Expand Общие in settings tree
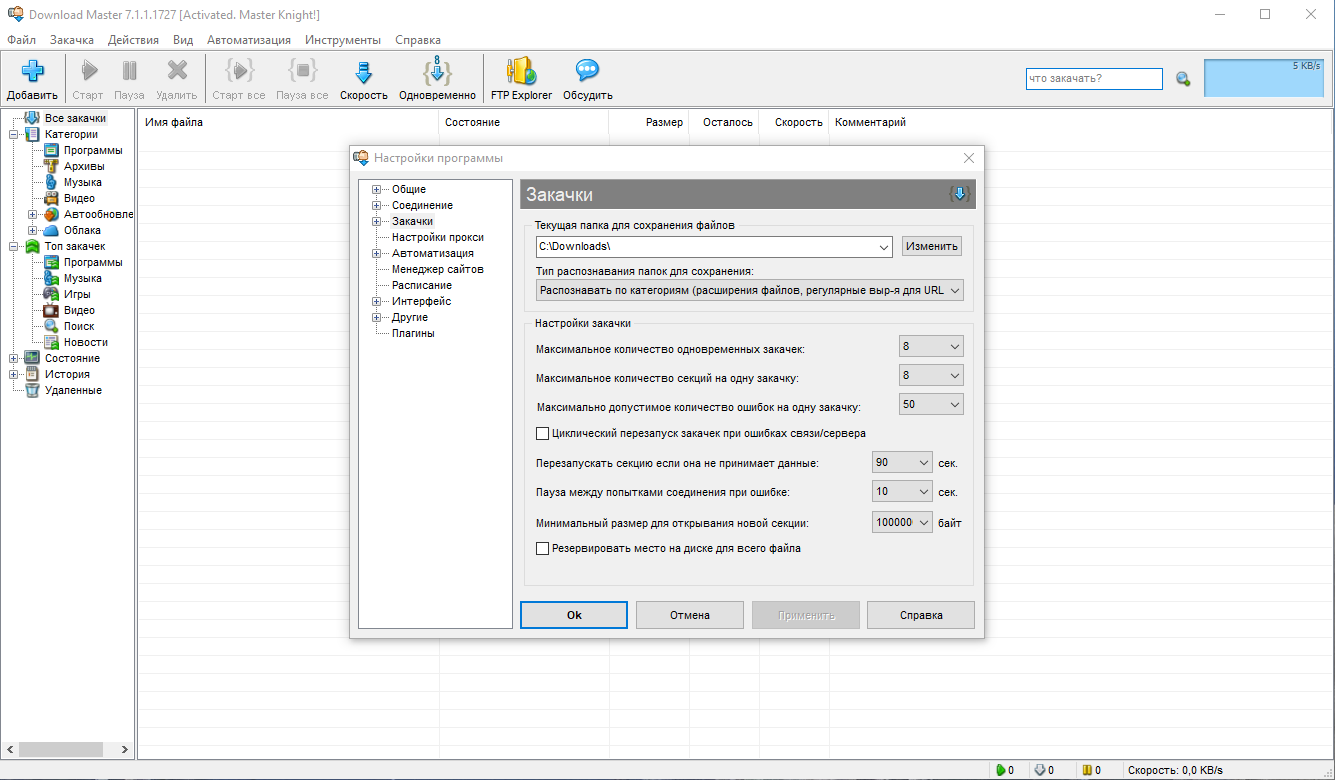Viewport: 1335px width, 780px height. coord(376,189)
